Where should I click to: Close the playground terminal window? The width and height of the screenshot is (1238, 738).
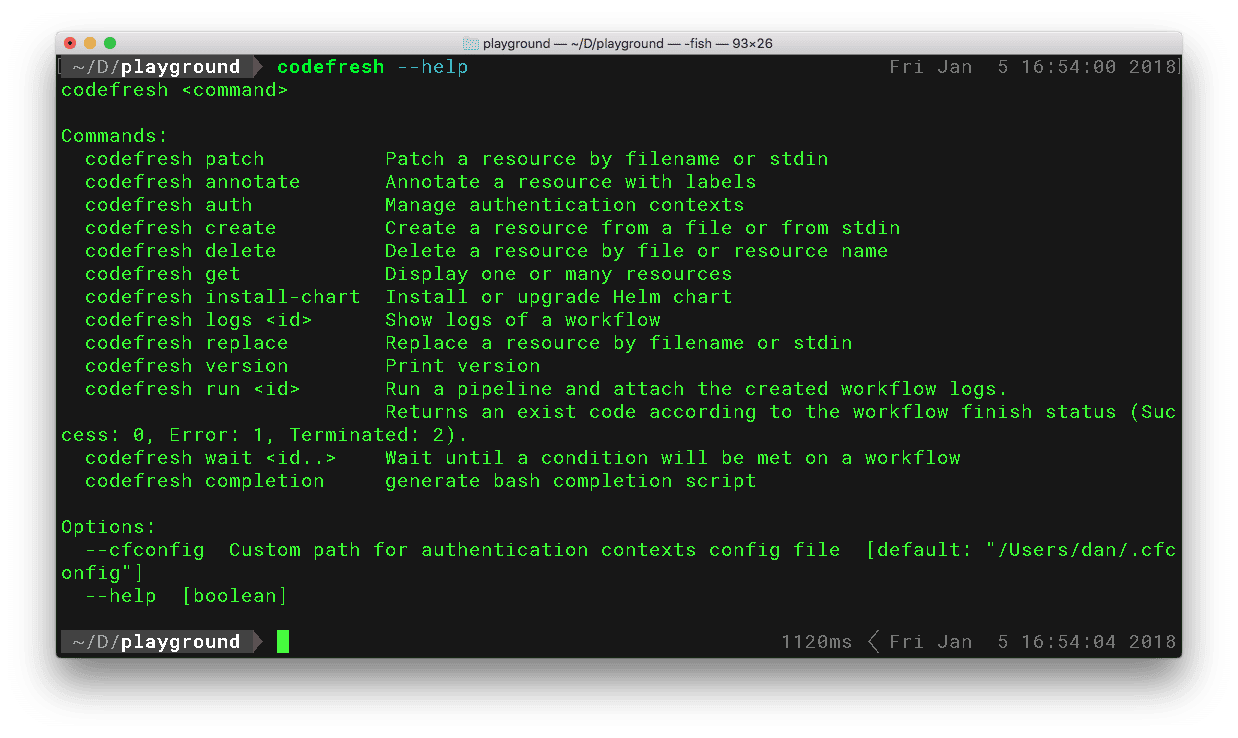pos(70,43)
